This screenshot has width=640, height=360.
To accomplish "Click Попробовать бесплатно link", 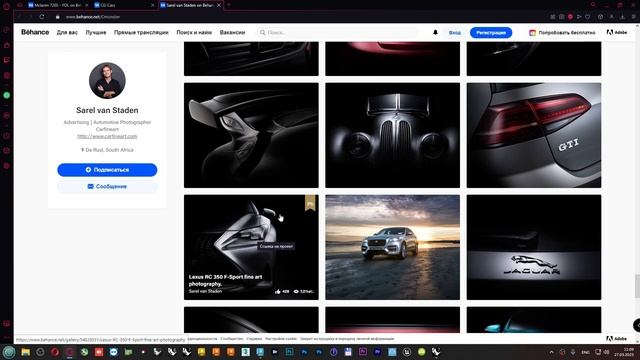I will click(562, 32).
